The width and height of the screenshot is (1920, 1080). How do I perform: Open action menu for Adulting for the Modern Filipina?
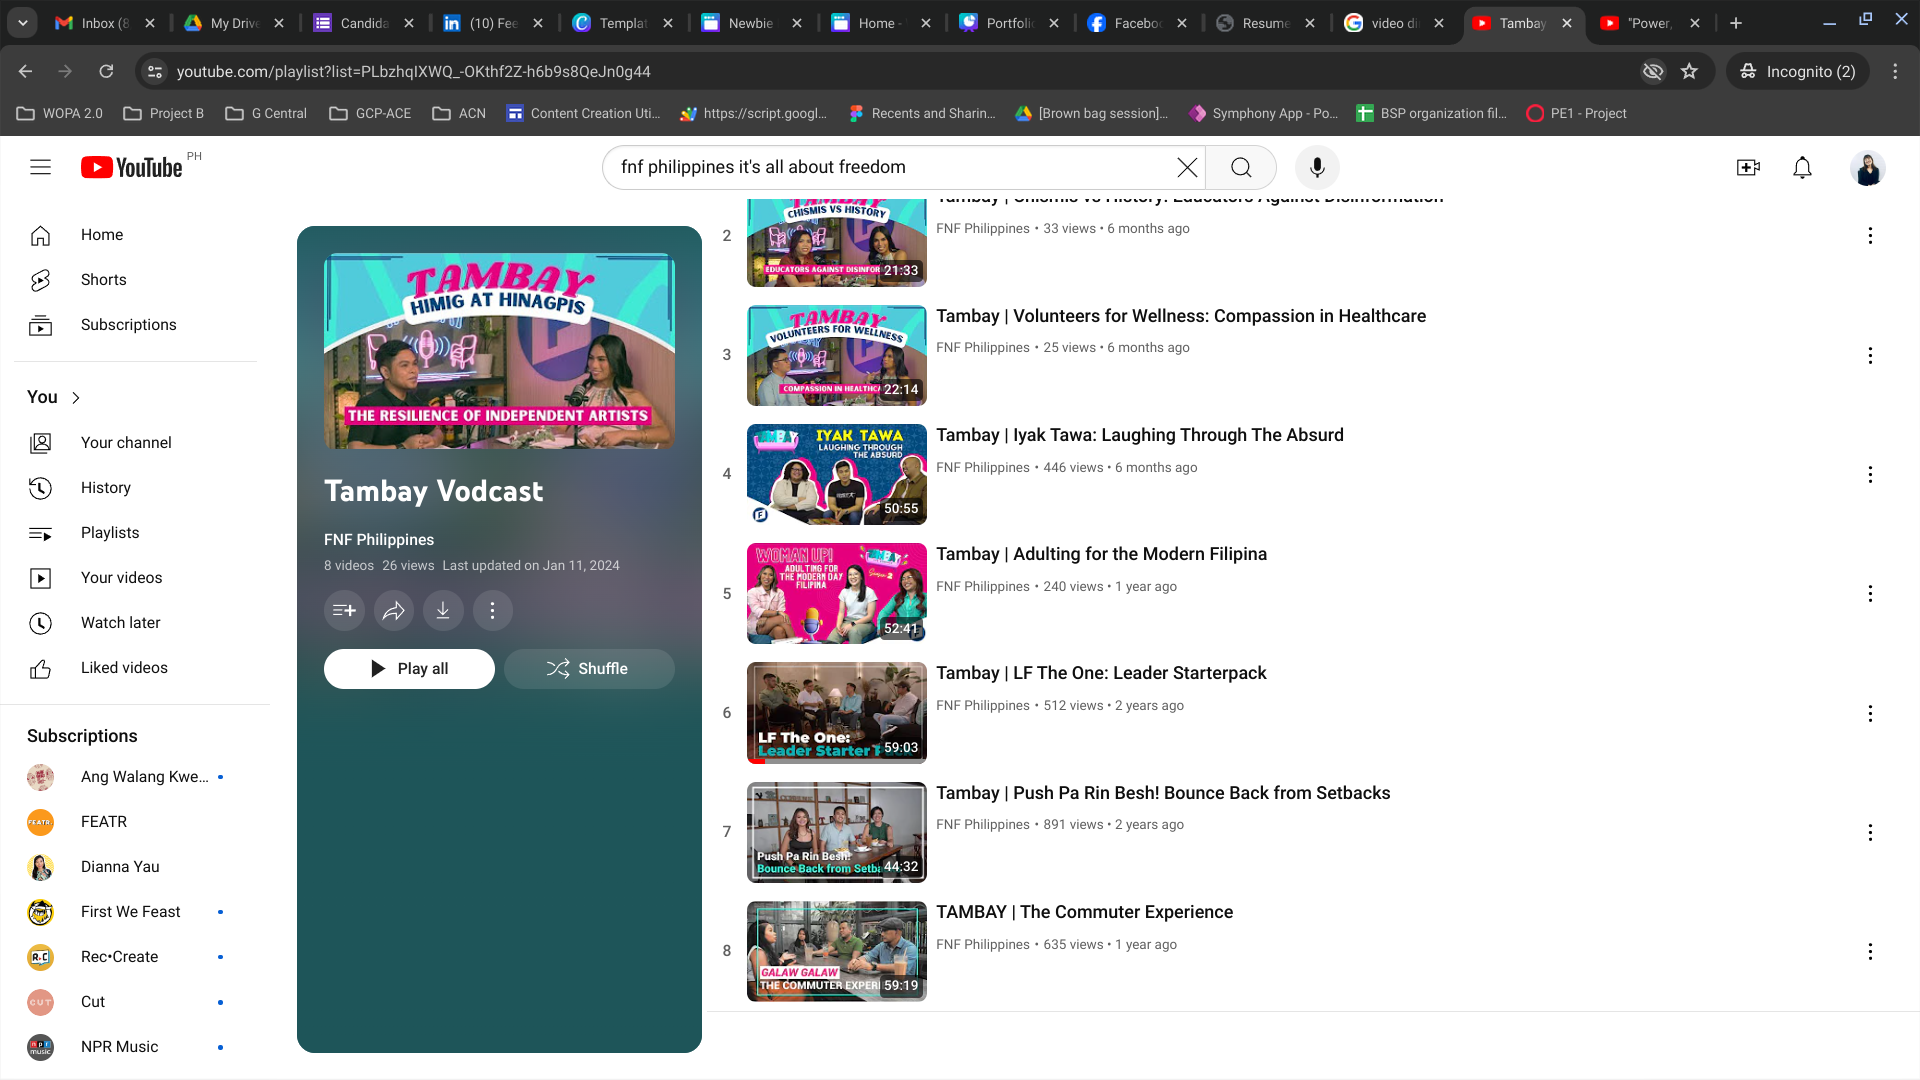coord(1870,593)
